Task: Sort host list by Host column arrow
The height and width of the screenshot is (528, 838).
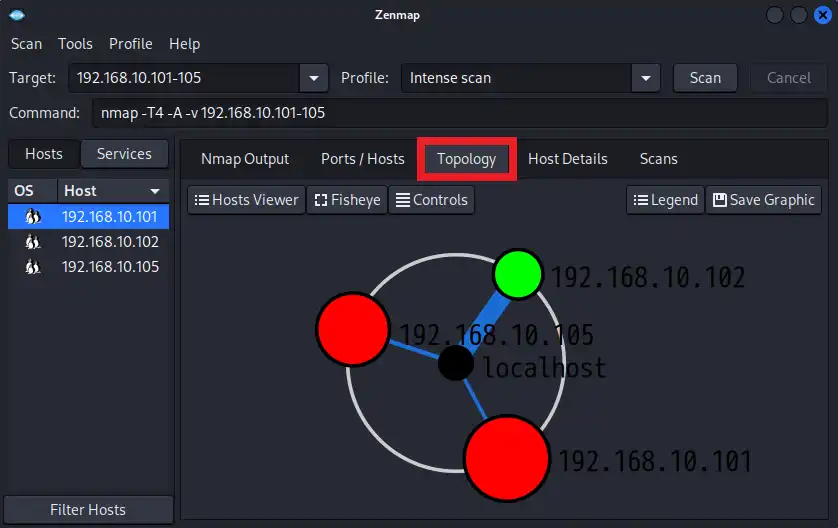Action: (x=155, y=191)
